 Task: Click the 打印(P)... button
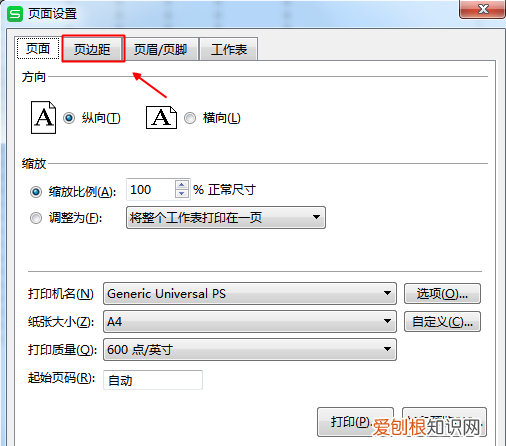pyautogui.click(x=355, y=422)
